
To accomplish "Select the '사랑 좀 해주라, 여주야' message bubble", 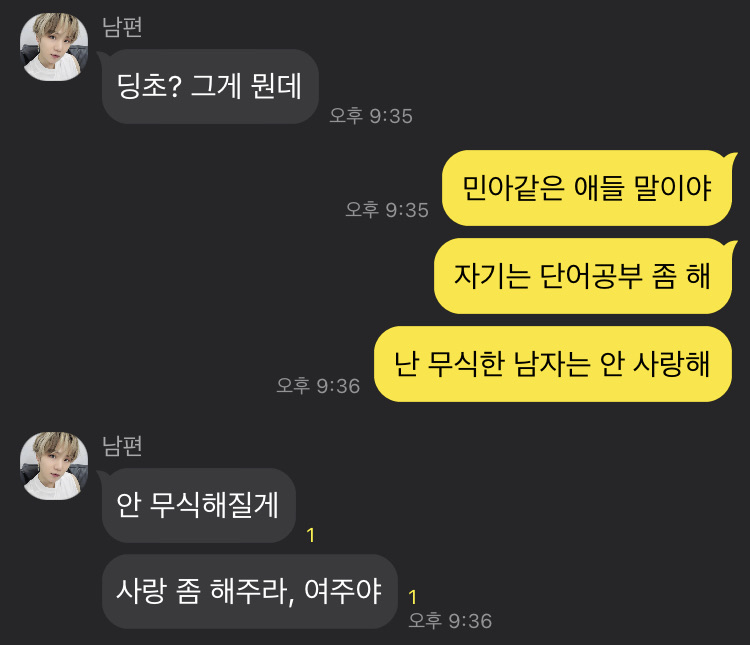I will [x=250, y=591].
